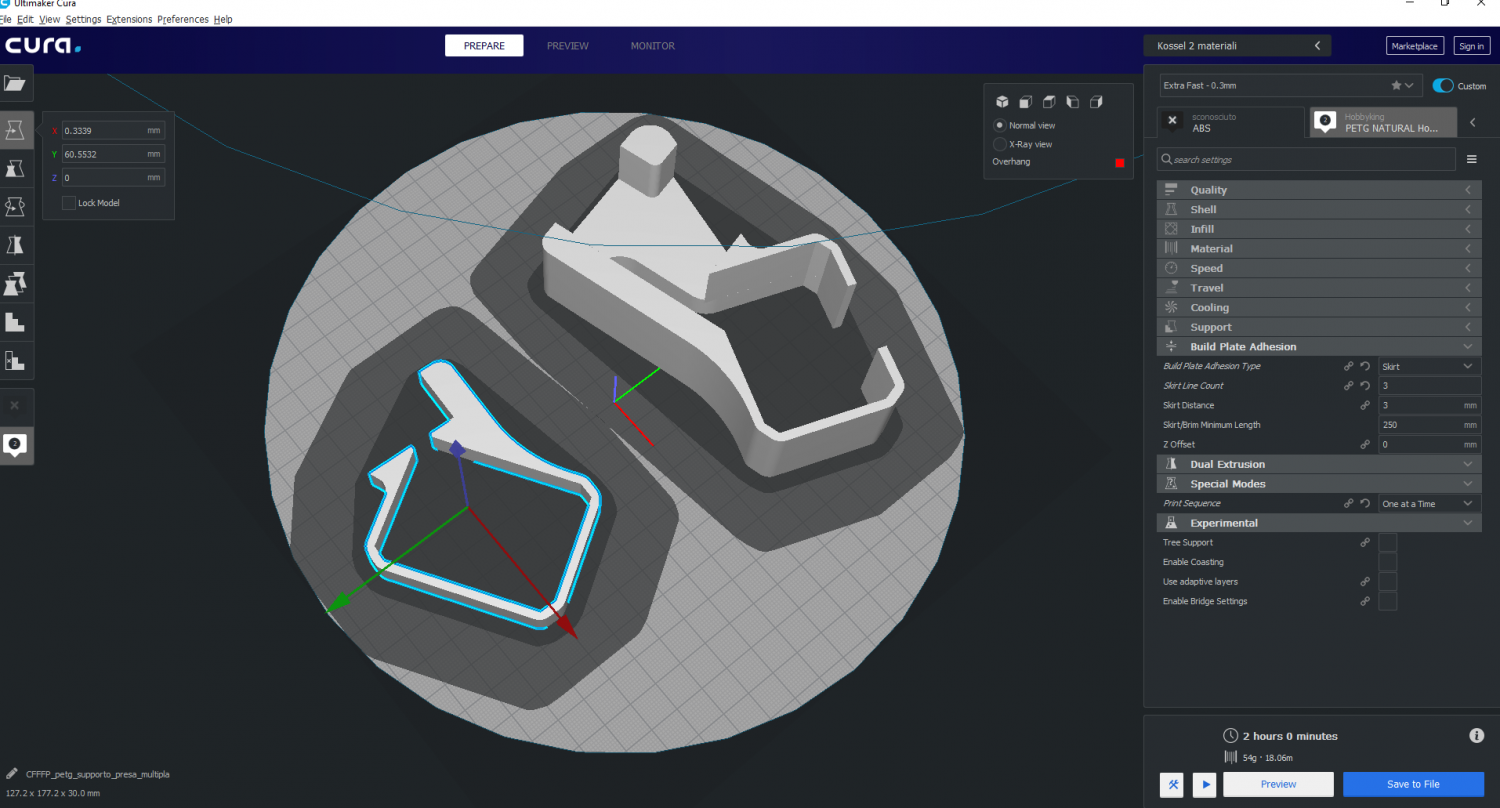
Task: Click the Save to File button
Action: [1413, 784]
